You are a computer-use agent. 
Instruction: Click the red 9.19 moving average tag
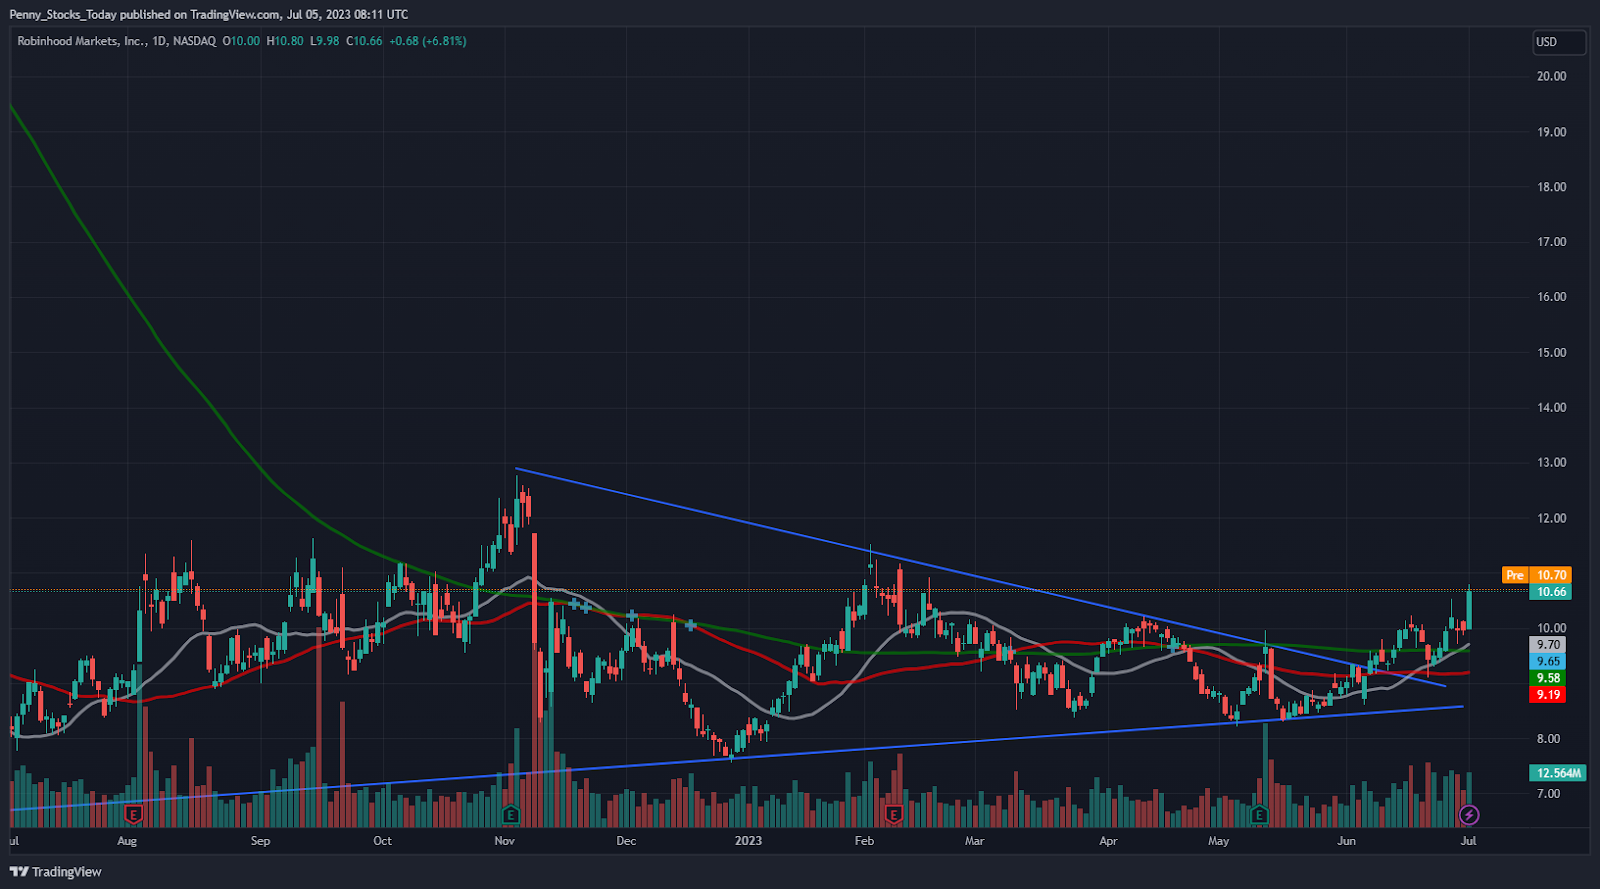[1548, 695]
